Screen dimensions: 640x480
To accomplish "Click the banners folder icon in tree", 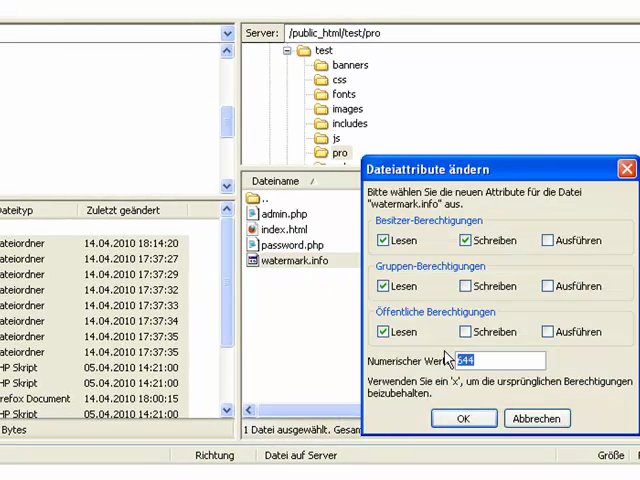I will coord(321,65).
